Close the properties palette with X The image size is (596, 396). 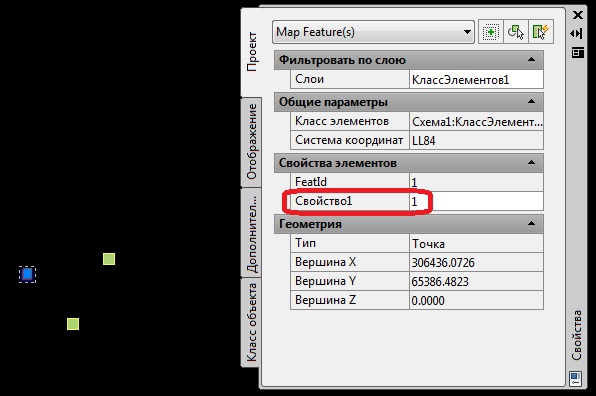(578, 15)
